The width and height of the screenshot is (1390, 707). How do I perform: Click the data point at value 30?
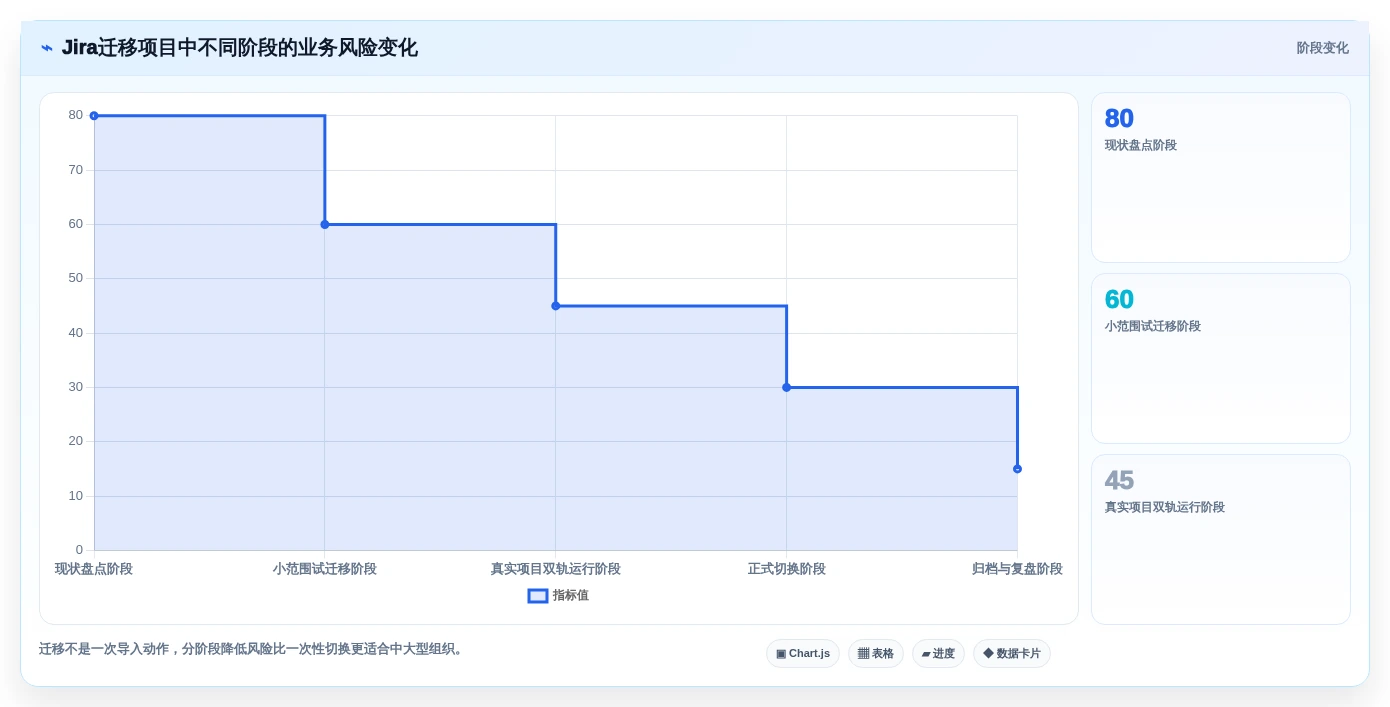click(786, 387)
